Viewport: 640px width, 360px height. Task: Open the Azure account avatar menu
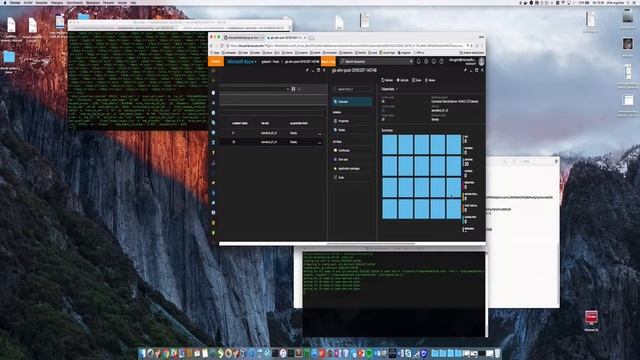(x=482, y=61)
